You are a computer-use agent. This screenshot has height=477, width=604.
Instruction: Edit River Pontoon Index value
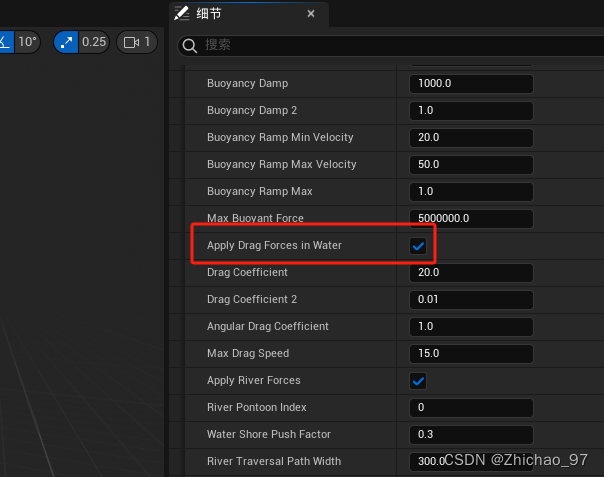tap(471, 407)
